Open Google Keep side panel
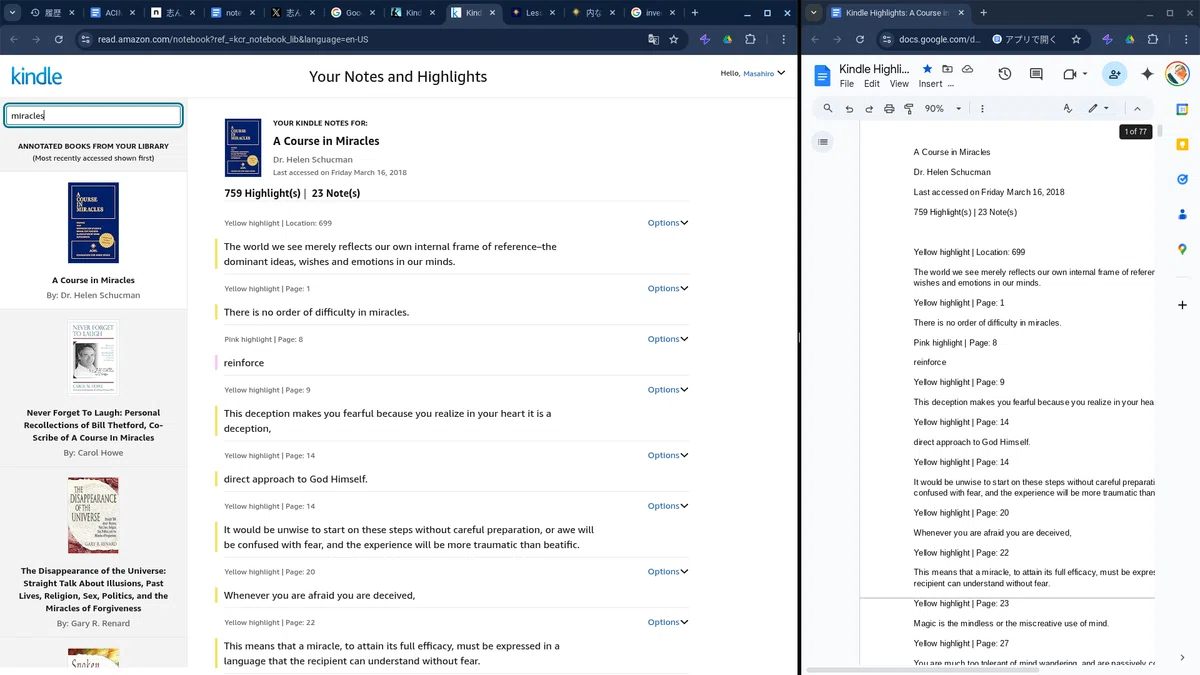 click(1182, 145)
